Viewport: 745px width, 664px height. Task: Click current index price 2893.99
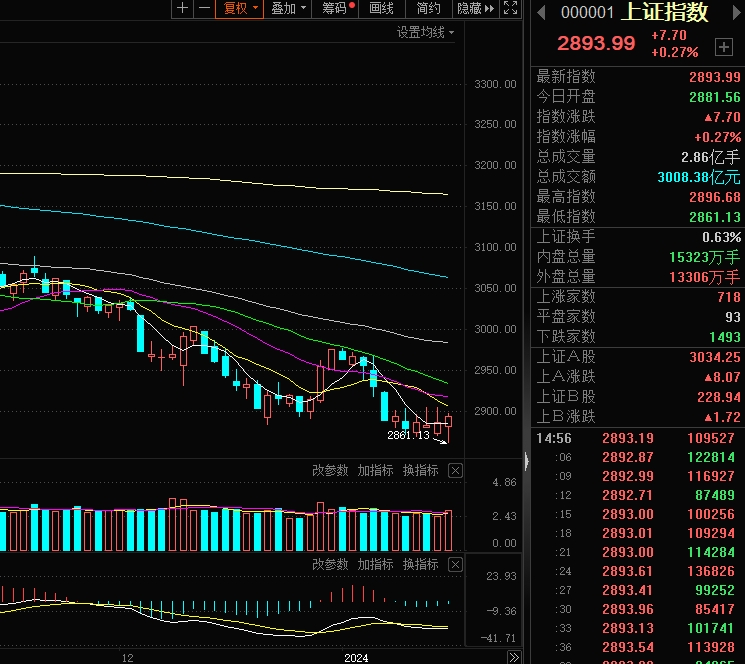click(x=596, y=44)
